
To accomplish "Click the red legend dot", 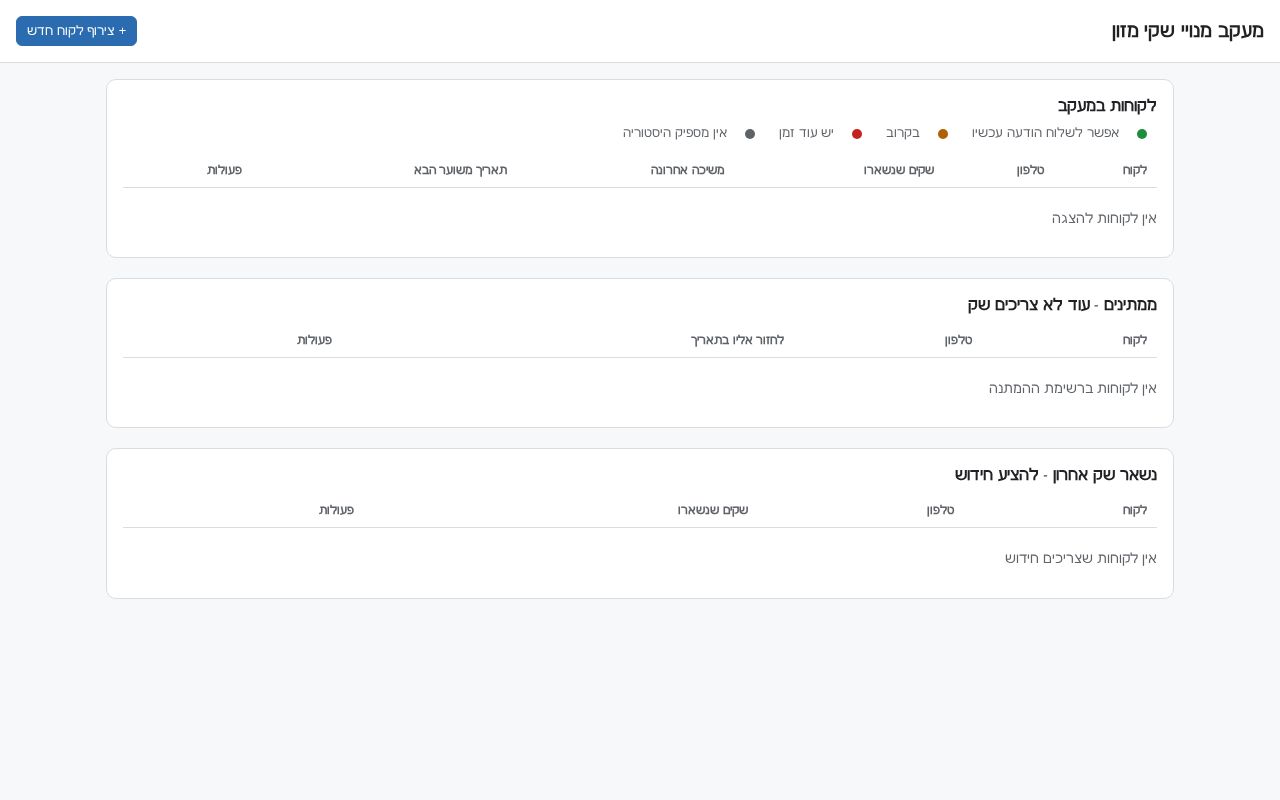I will (857, 134).
